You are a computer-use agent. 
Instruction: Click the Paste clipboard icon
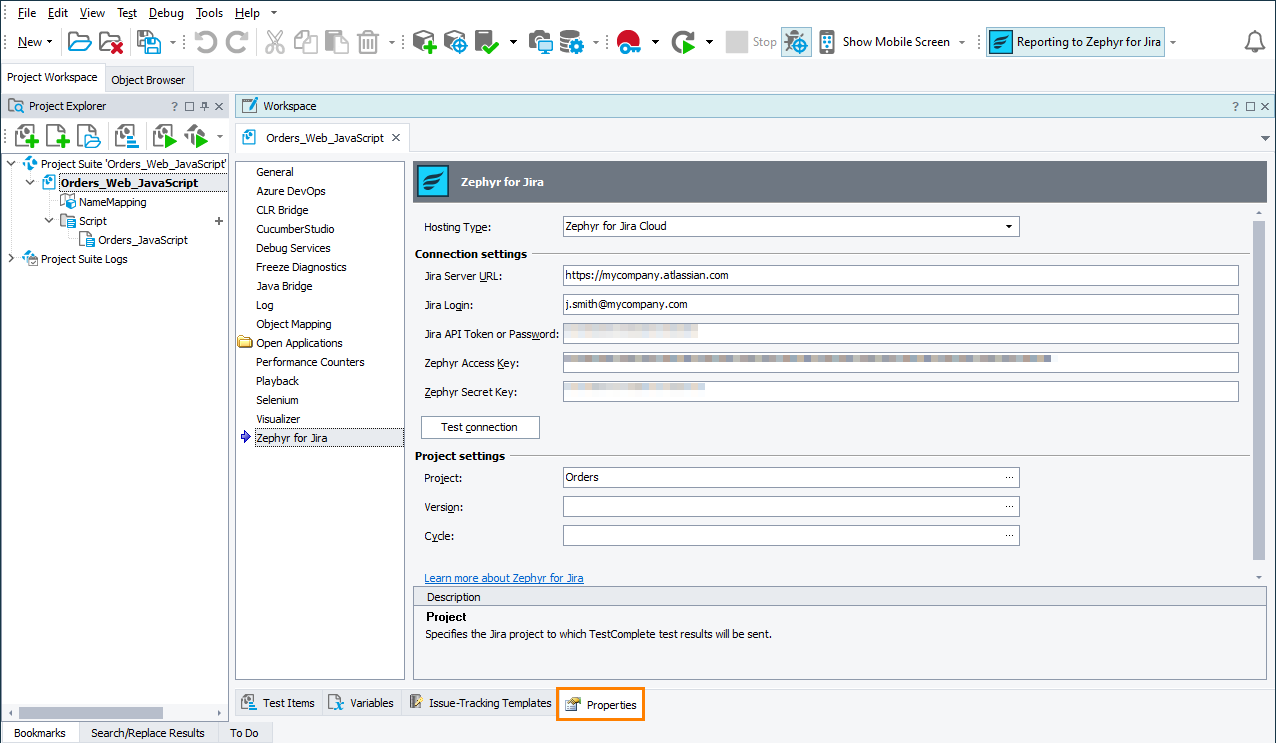[336, 42]
